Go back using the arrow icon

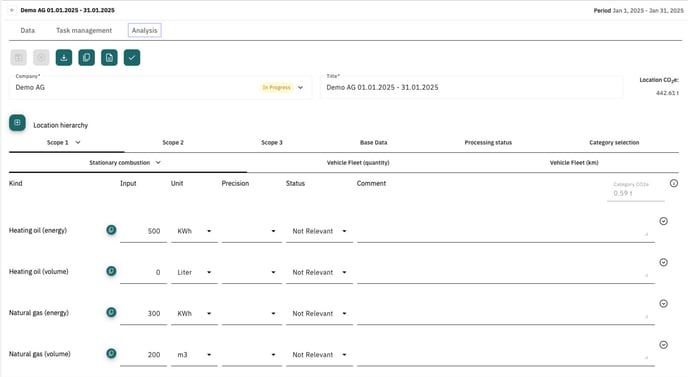pos(12,10)
